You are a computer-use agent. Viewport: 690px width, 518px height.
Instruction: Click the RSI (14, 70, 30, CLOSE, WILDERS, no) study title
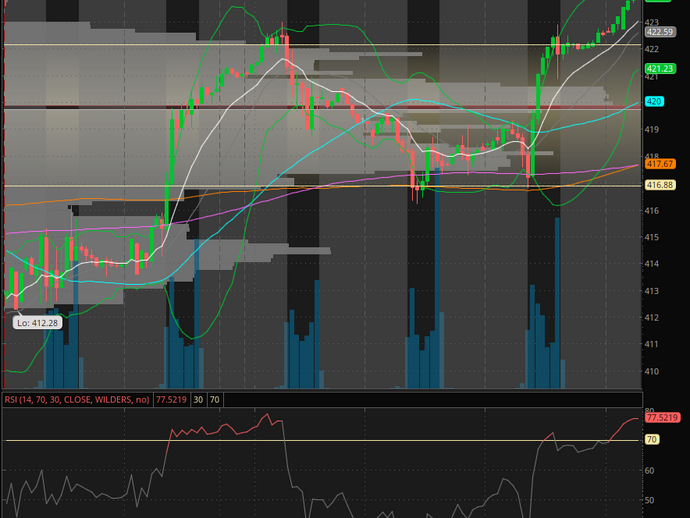[77, 400]
